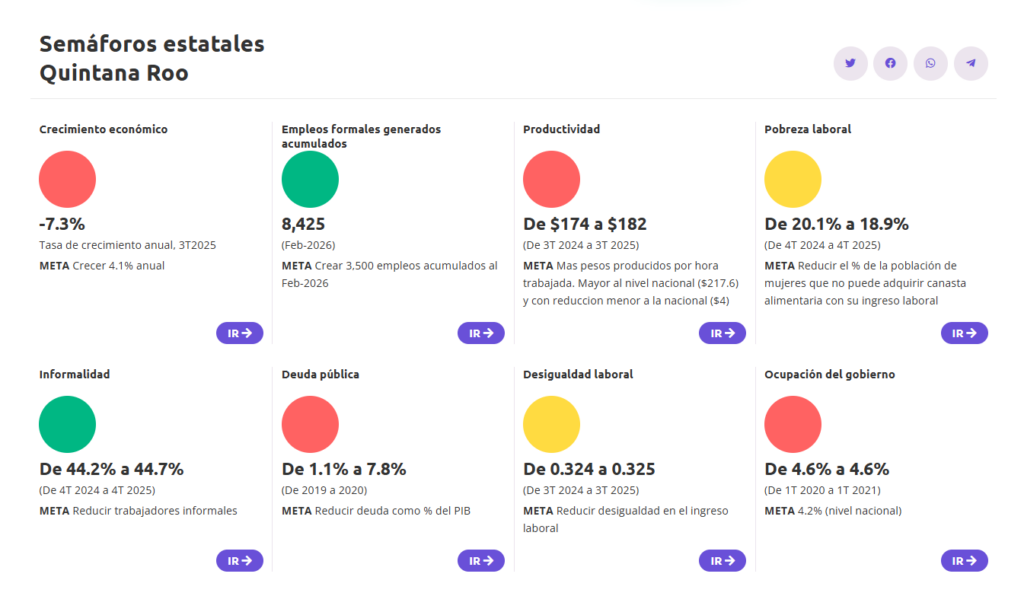The height and width of the screenshot is (612, 1024).
Task: Click red indicator for Deuda pública
Action: click(x=310, y=424)
